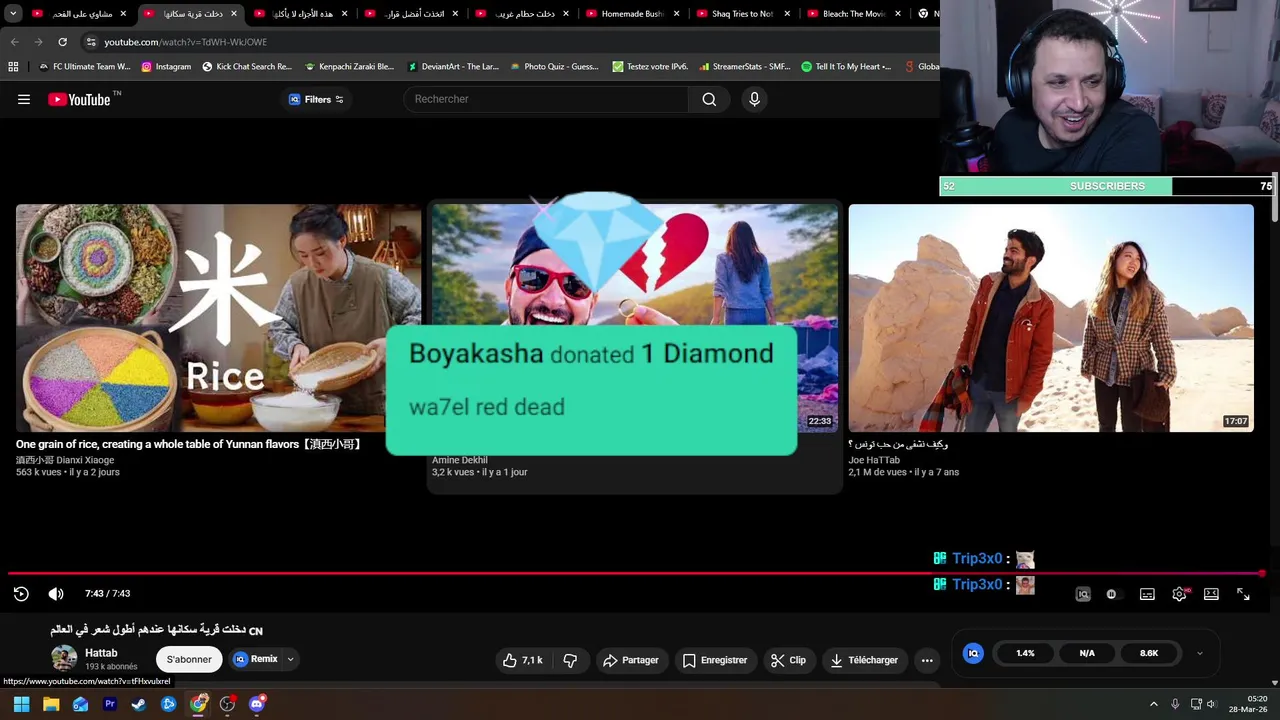This screenshot has width=1280, height=720.
Task: Open Discord from the taskbar
Action: click(257, 704)
